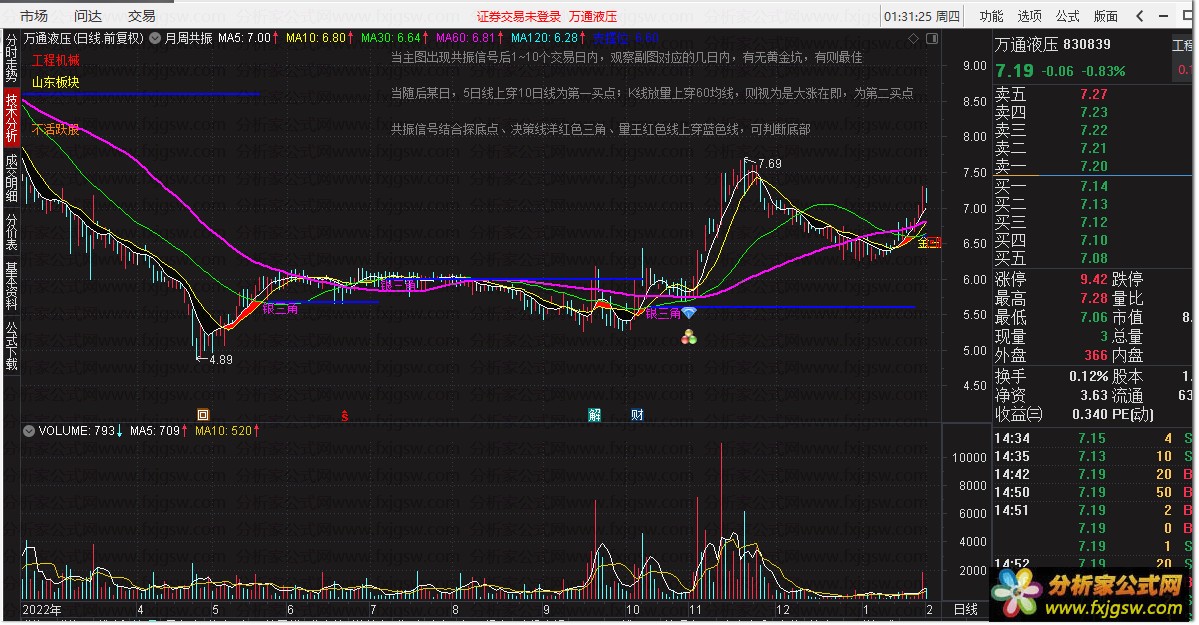Click the MA30: 6.64 indicator label
This screenshot has width=1199, height=625.
click(x=395, y=37)
